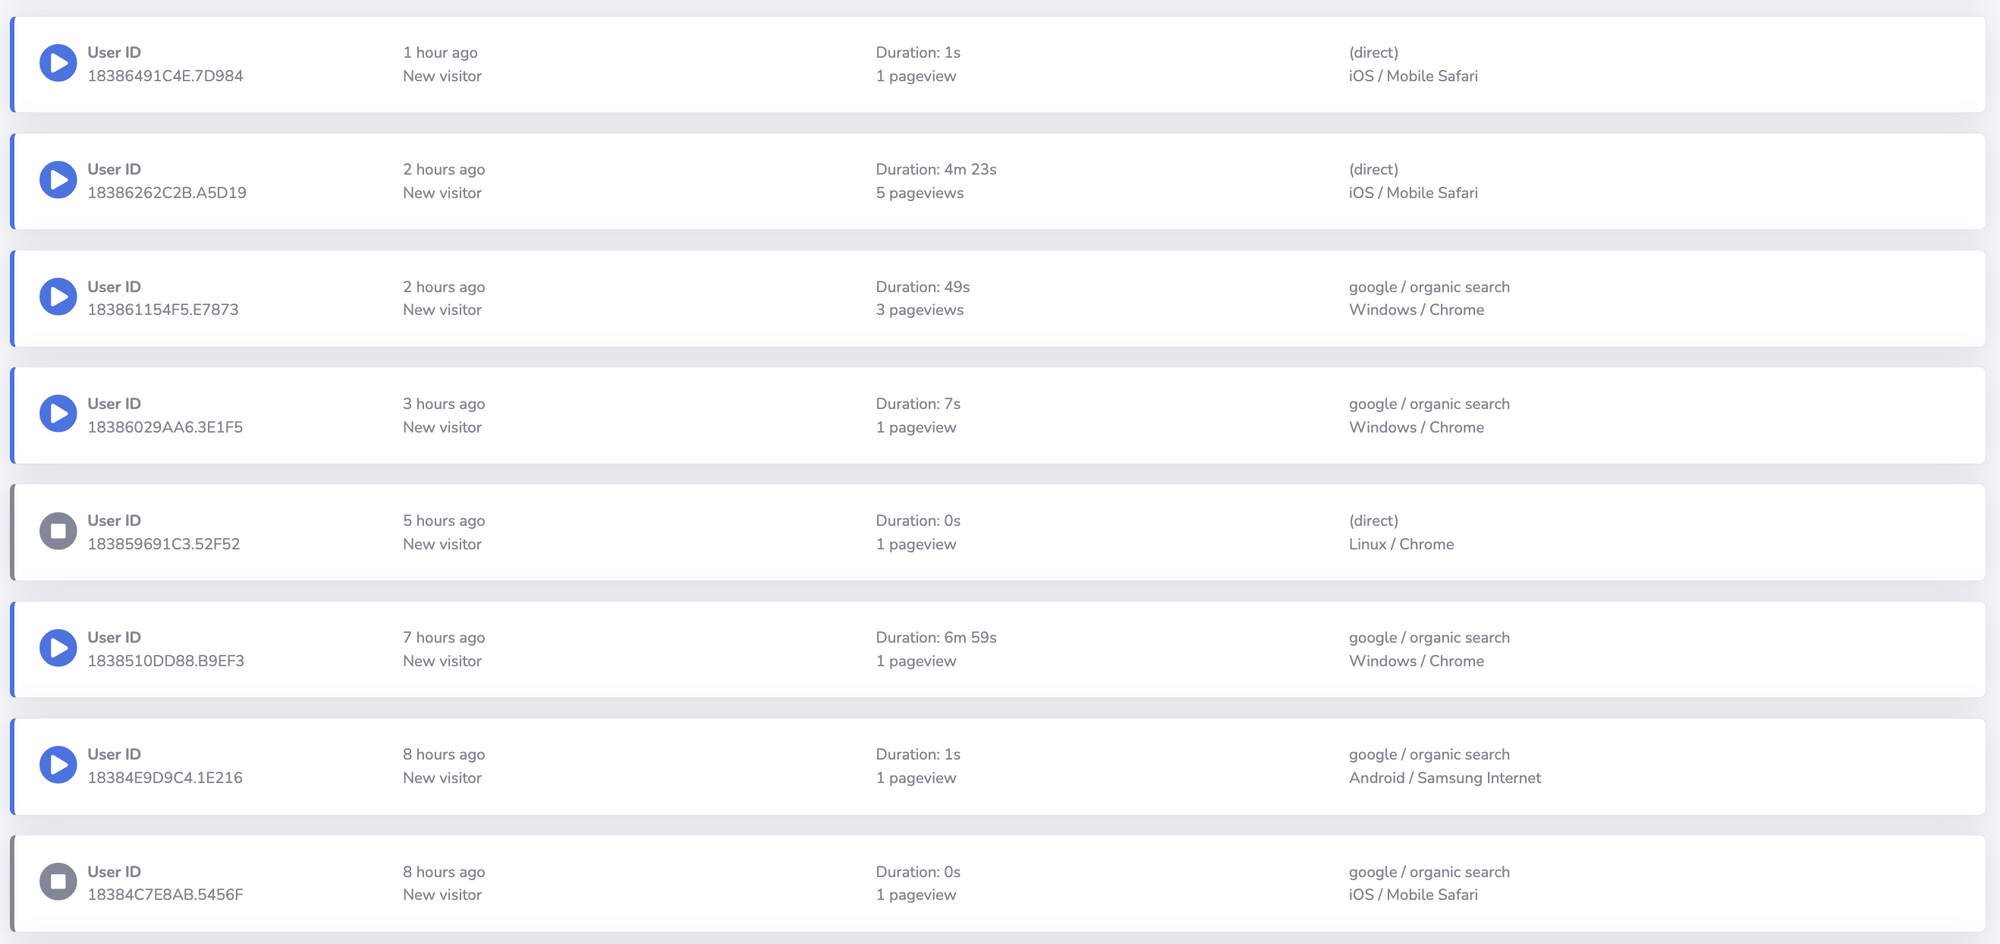Play recording of user 183861154F5.E7873
2000x944 pixels.
point(58,297)
